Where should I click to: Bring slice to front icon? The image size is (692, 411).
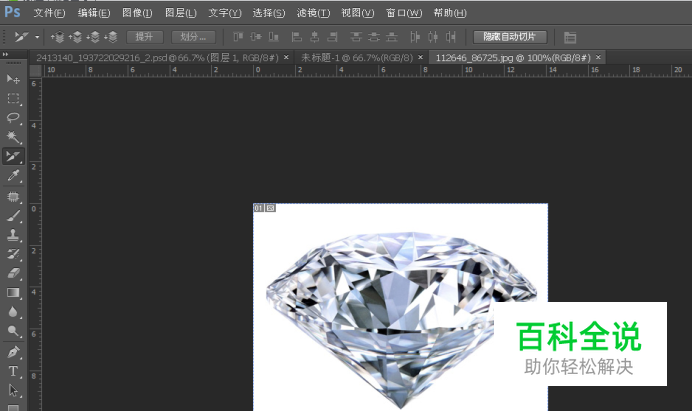[57, 37]
